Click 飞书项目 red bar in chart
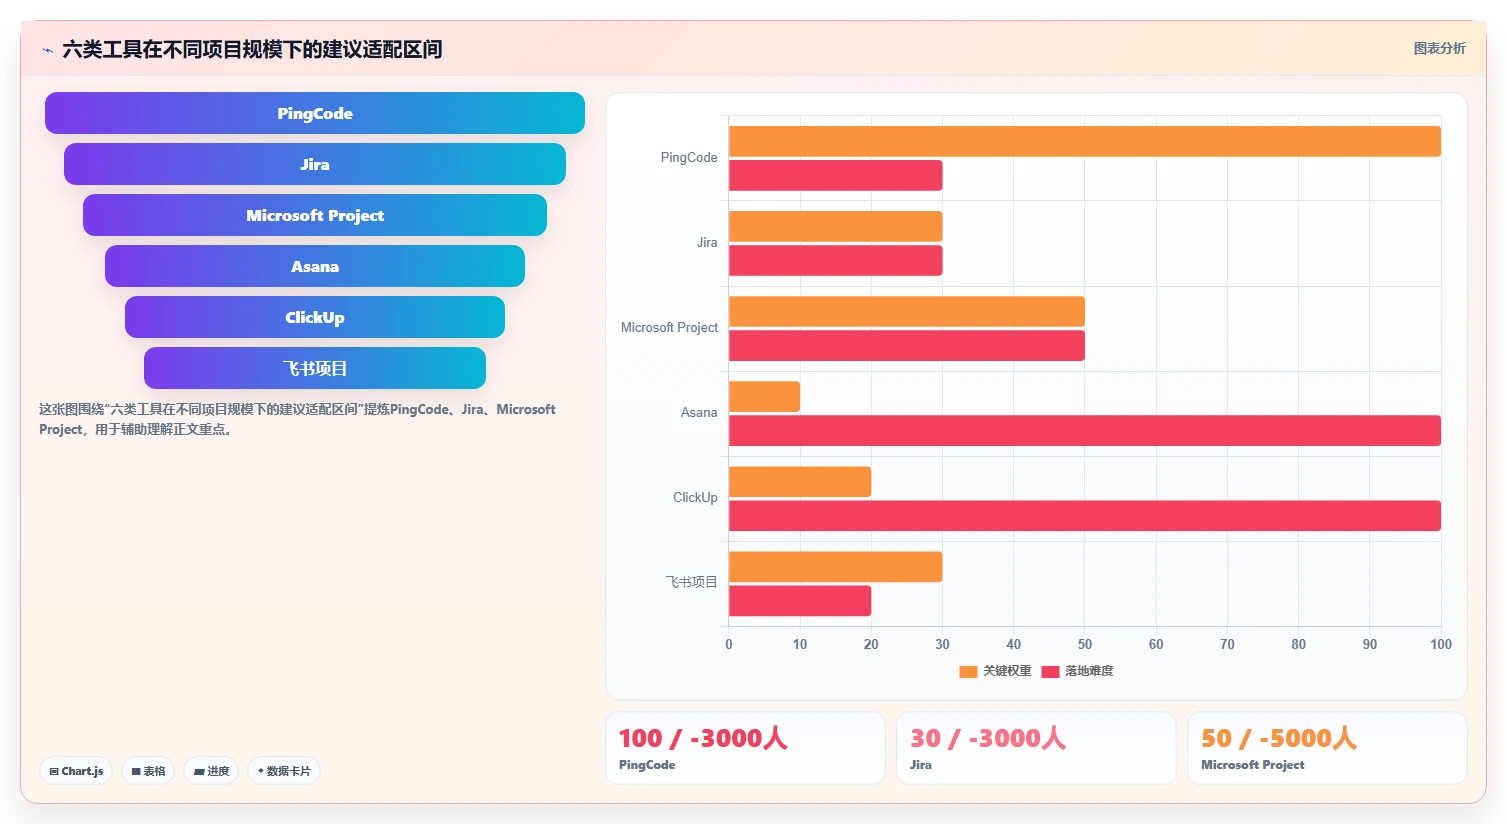Screen dimensions: 1507x824 800,601
